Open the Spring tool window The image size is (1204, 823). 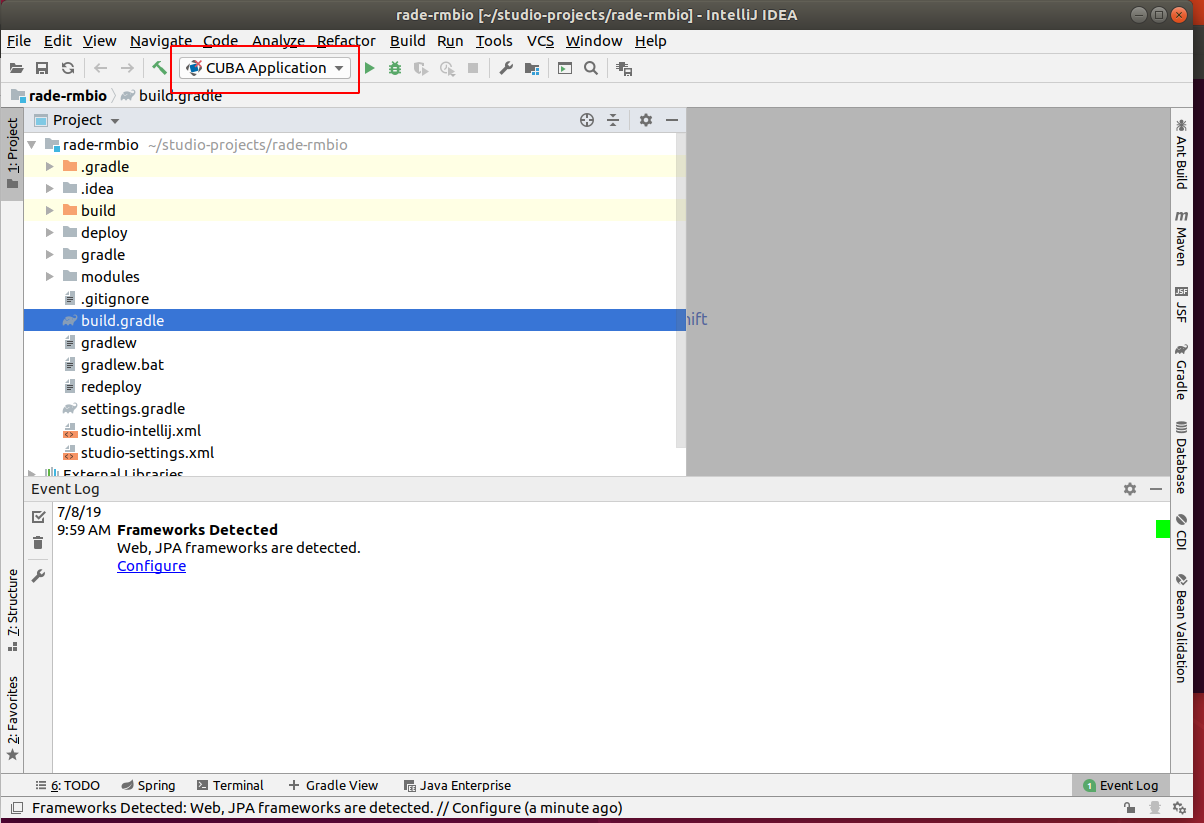pos(148,786)
